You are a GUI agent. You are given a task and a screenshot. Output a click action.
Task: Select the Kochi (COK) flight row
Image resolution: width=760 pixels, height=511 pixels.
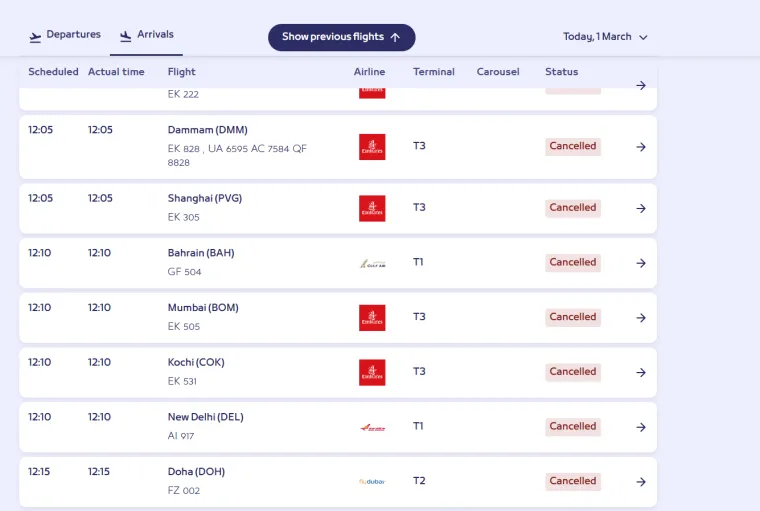pyautogui.click(x=196, y=362)
